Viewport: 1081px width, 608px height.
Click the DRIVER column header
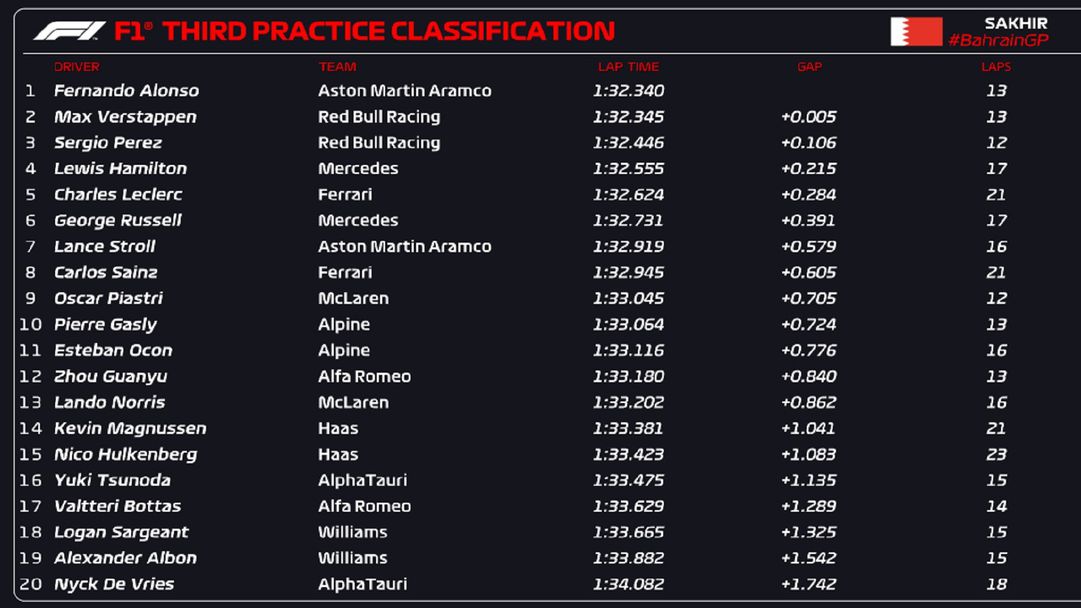(x=77, y=67)
